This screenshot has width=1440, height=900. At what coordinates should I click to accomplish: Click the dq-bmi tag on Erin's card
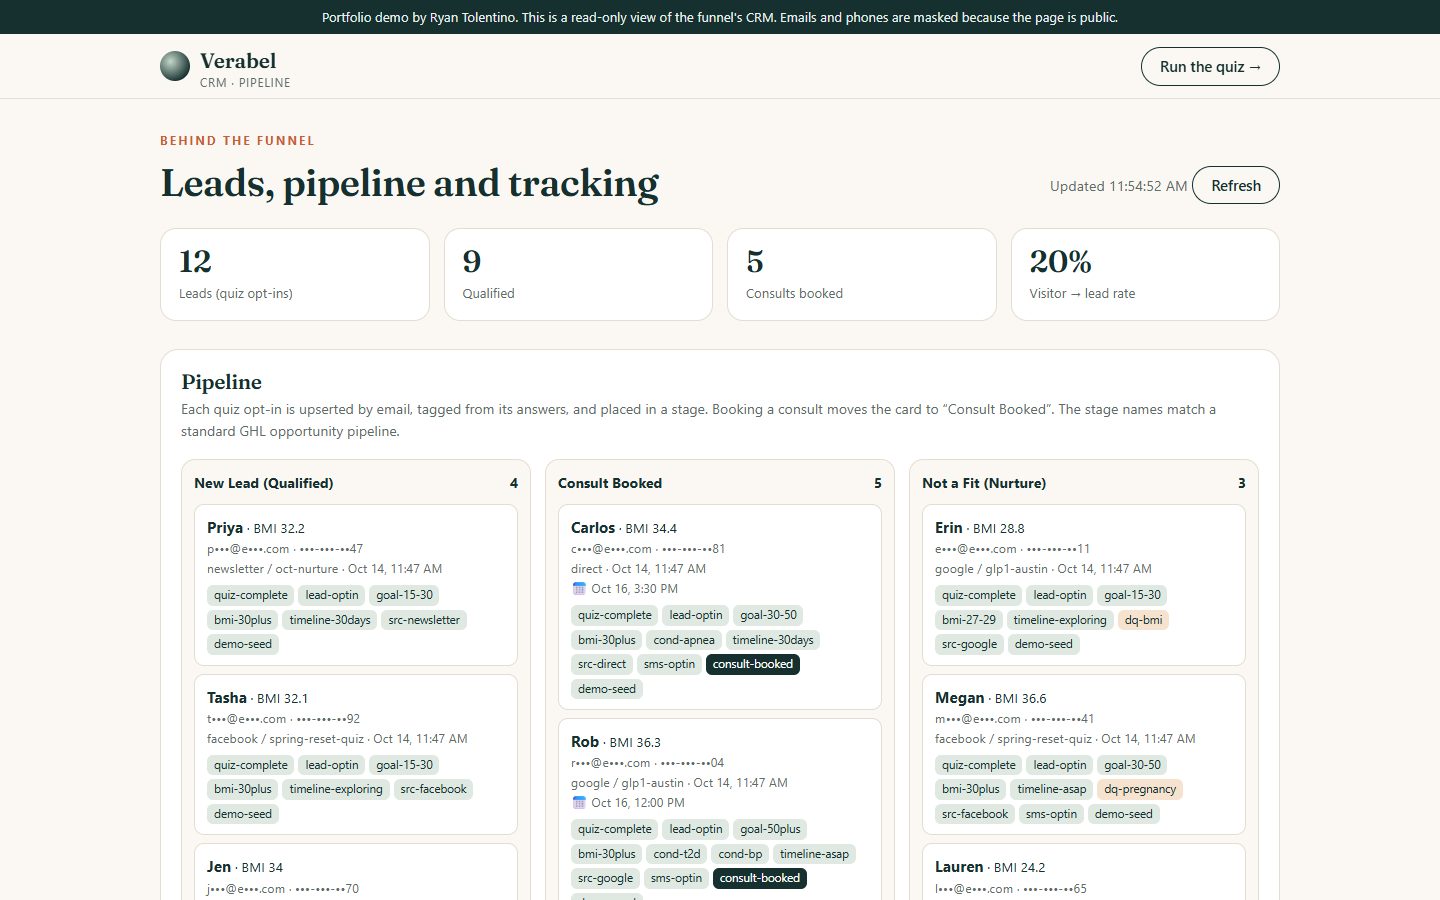(x=1143, y=620)
